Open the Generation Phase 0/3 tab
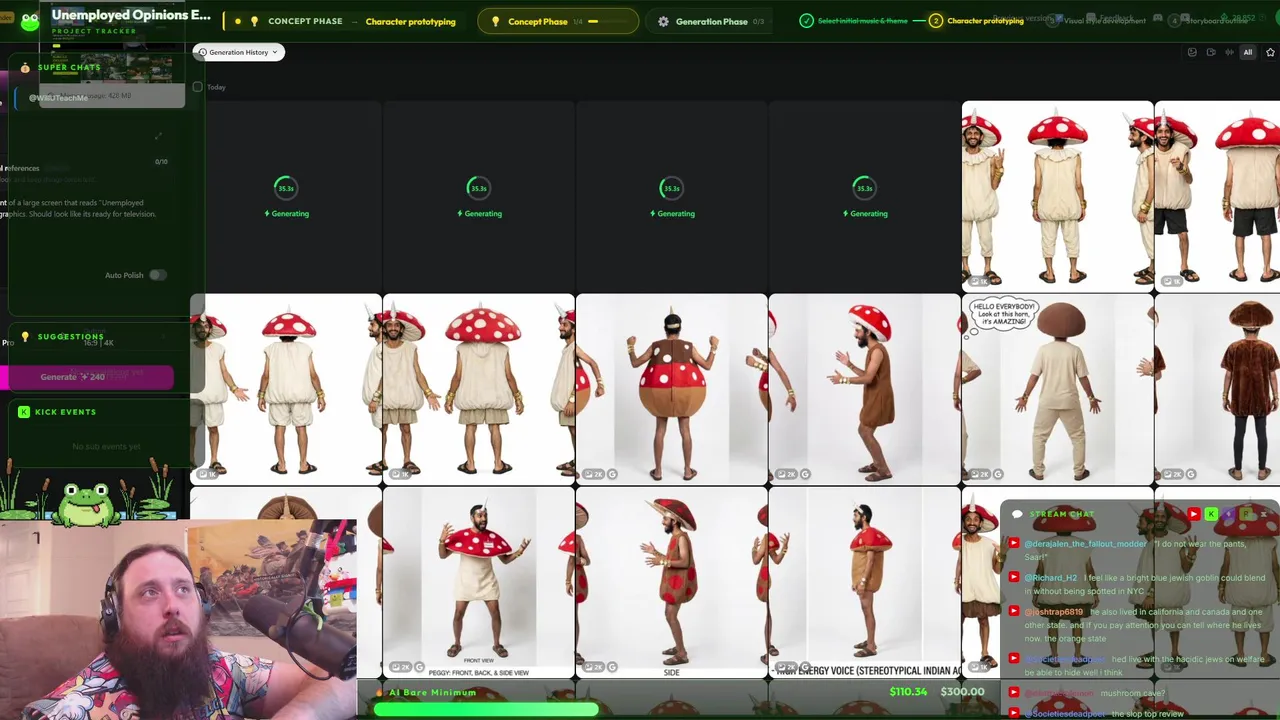Viewport: 1280px width, 720px height. click(x=711, y=21)
